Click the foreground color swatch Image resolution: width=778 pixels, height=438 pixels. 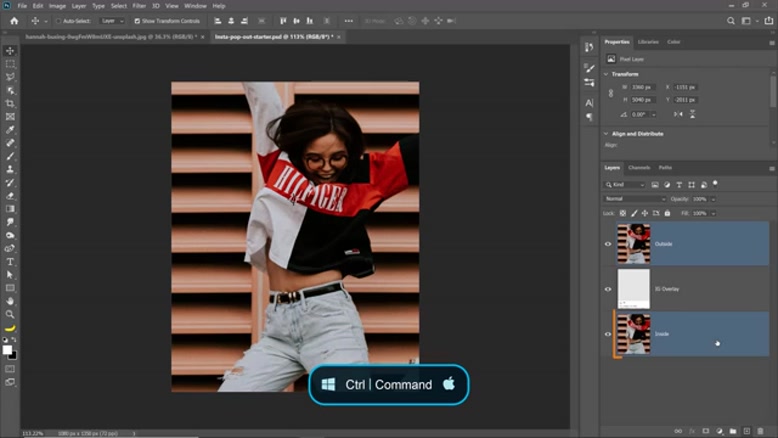7,350
